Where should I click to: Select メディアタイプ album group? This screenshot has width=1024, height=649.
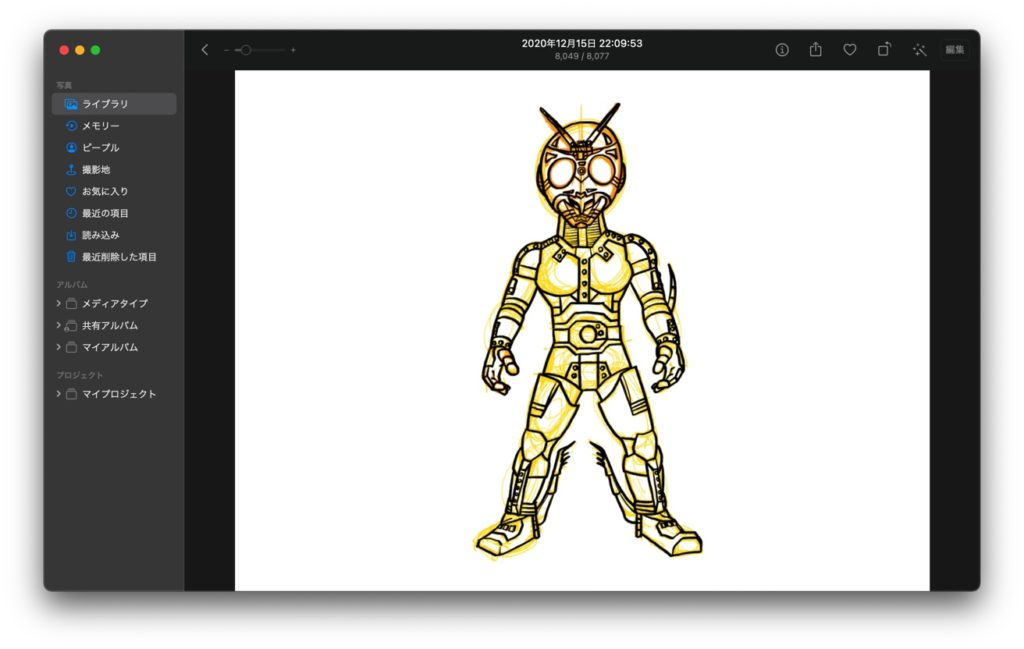pyautogui.click(x=114, y=303)
